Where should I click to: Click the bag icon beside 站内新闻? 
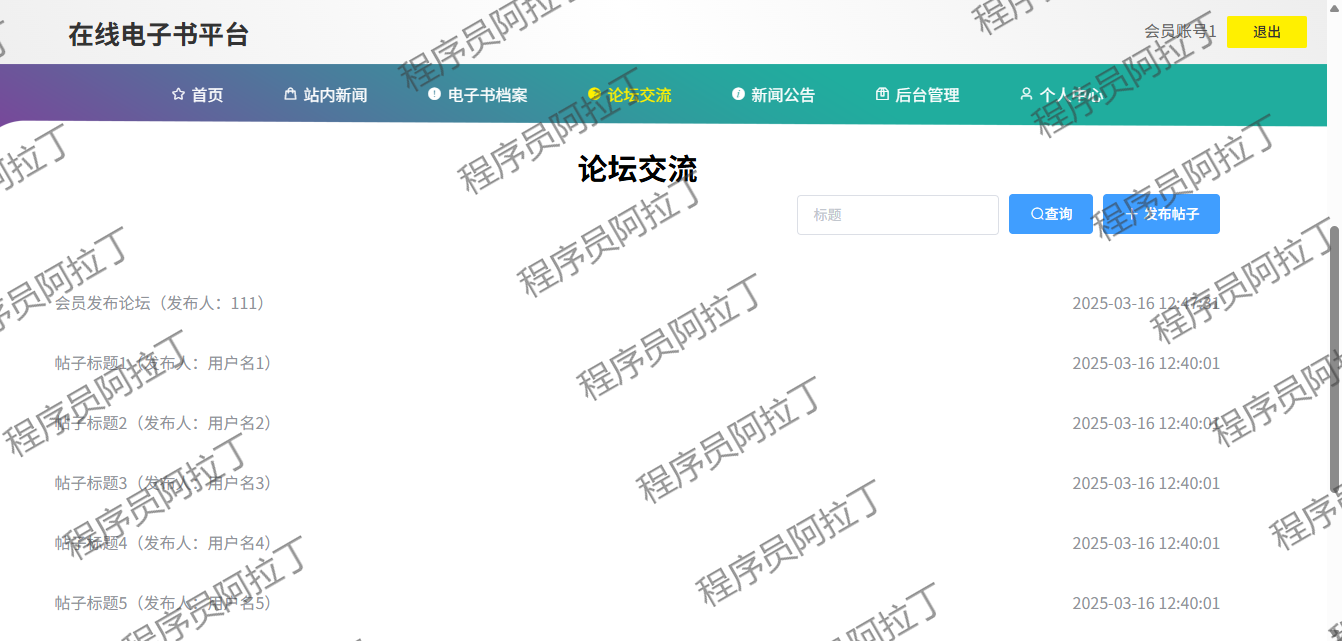(291, 94)
